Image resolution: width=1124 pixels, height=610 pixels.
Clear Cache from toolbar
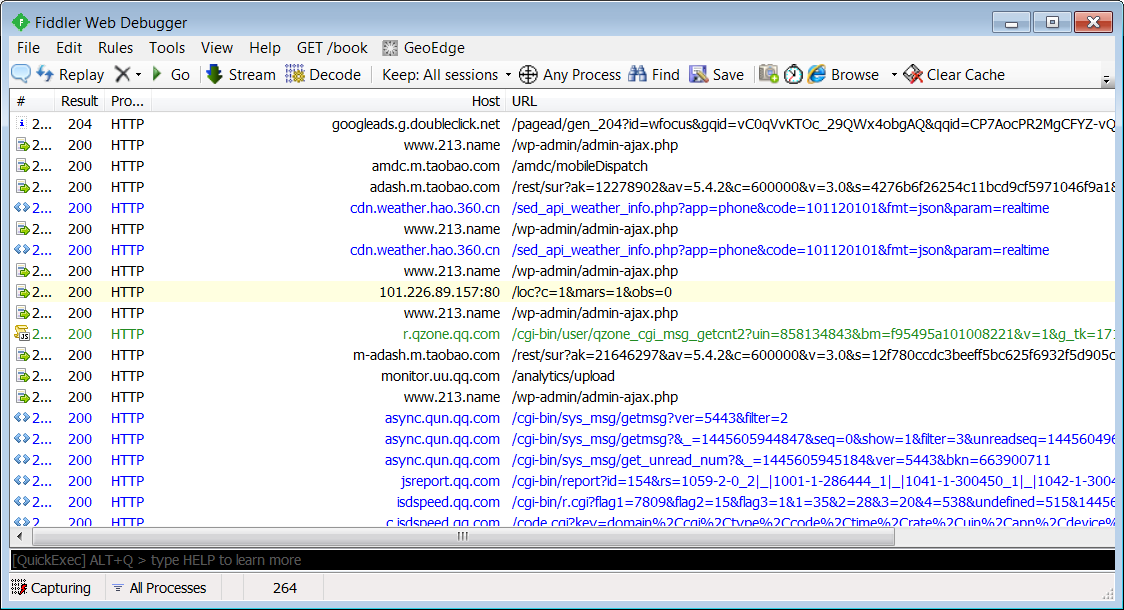[954, 74]
